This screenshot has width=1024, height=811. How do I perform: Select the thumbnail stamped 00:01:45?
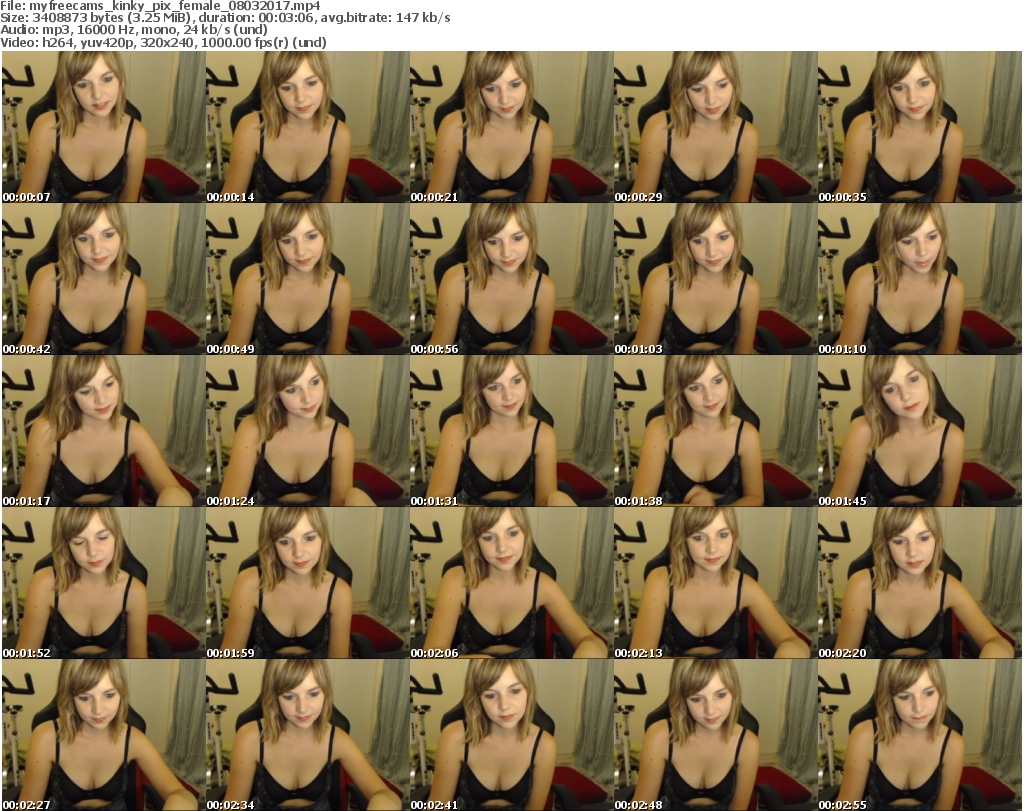point(920,431)
